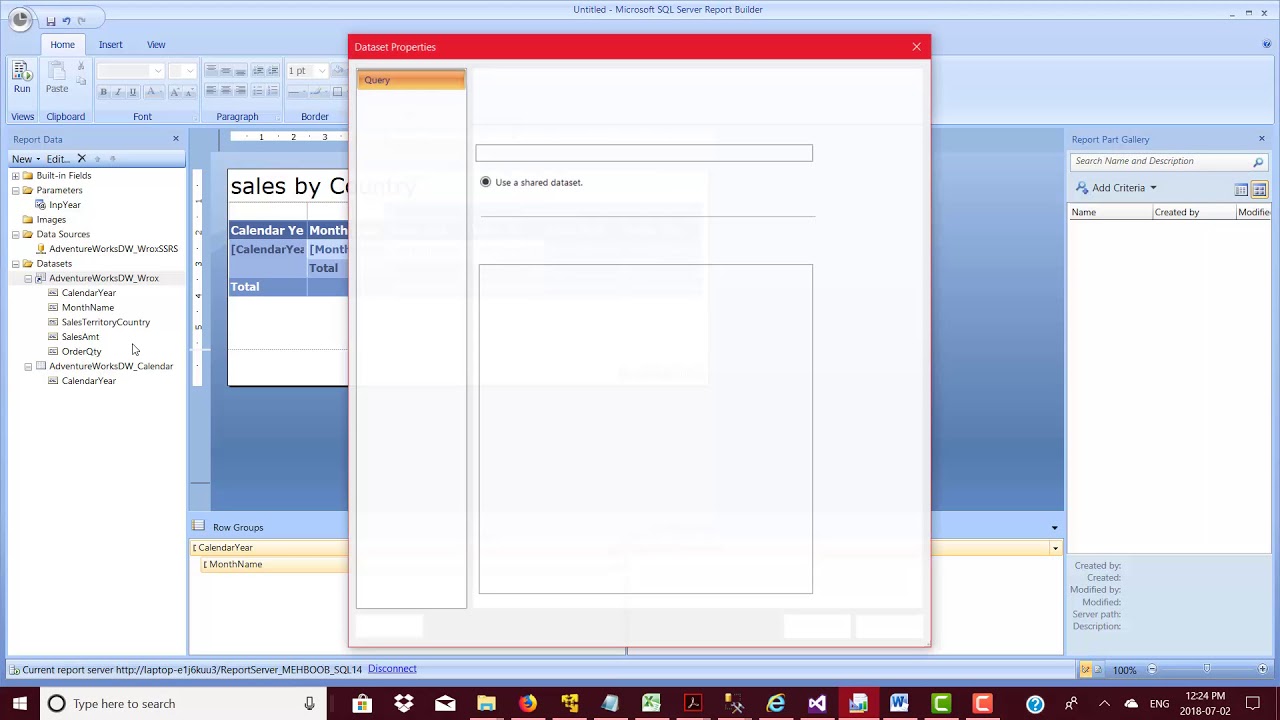Close the Dataset Properties dialog
This screenshot has width=1280, height=720.
pyautogui.click(x=916, y=47)
